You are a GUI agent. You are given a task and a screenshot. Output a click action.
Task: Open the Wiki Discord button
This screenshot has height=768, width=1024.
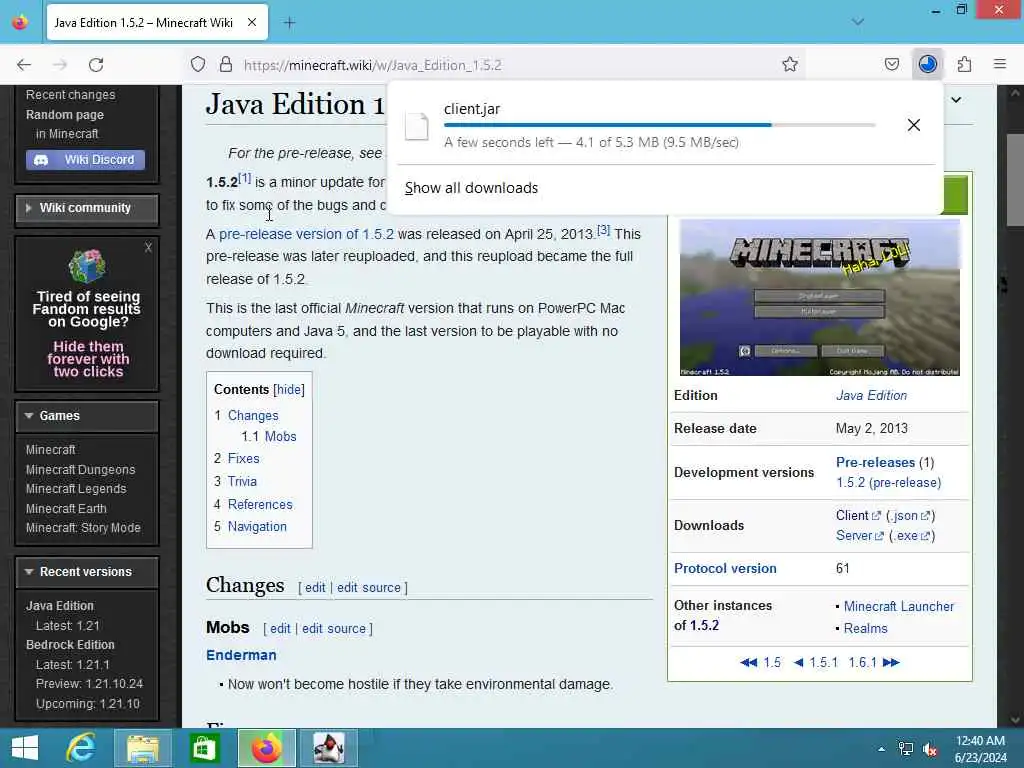click(86, 159)
